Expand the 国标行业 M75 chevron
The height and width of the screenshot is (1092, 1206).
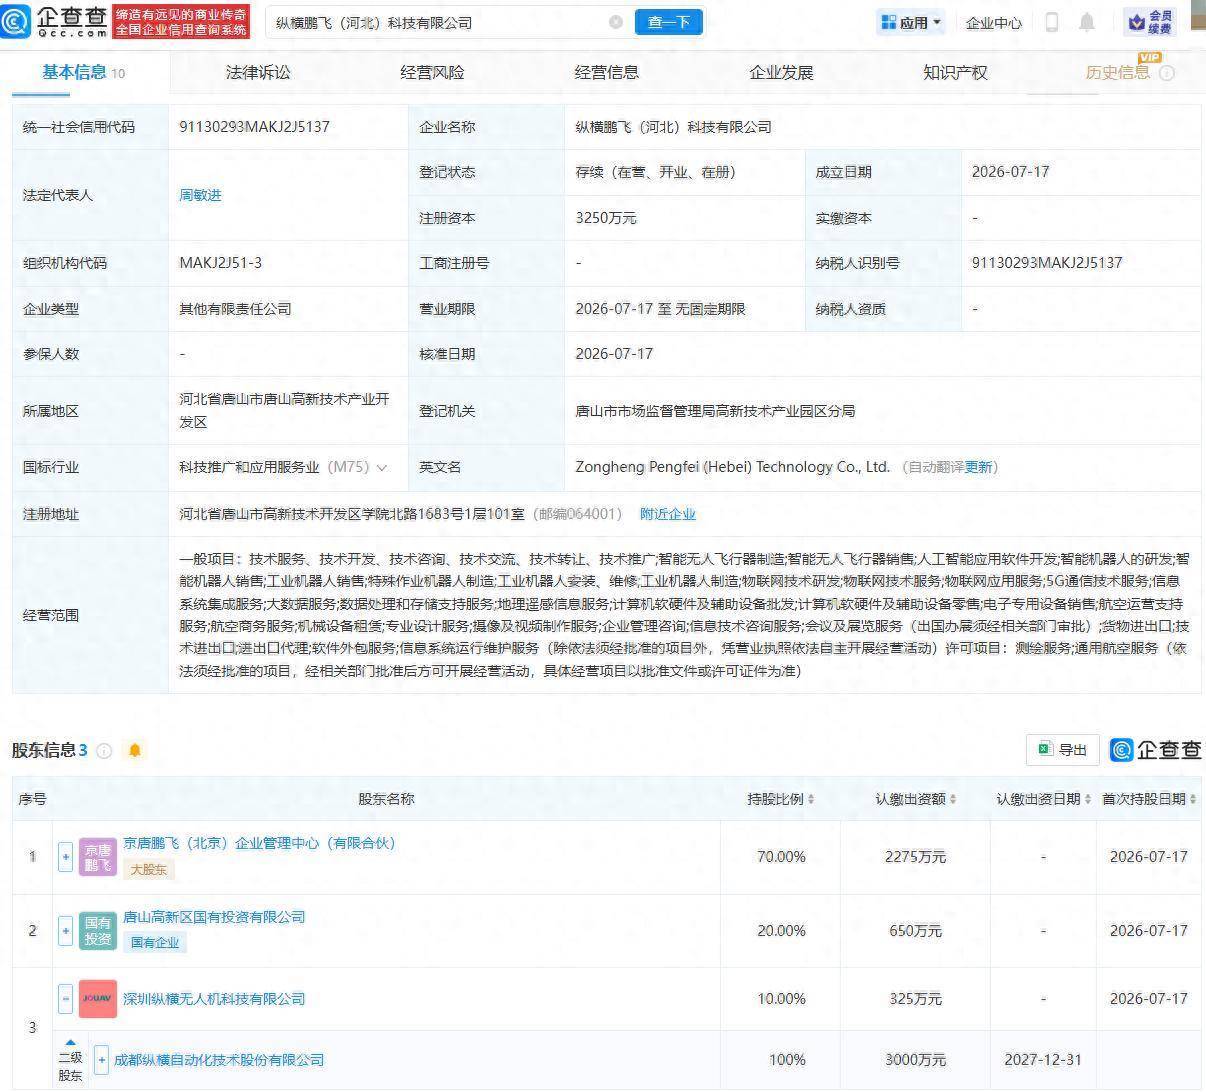[x=381, y=467]
